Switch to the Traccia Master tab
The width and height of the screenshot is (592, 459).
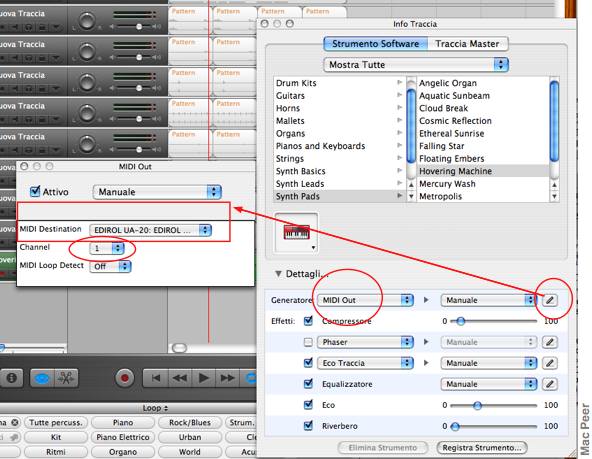pyautogui.click(x=467, y=44)
